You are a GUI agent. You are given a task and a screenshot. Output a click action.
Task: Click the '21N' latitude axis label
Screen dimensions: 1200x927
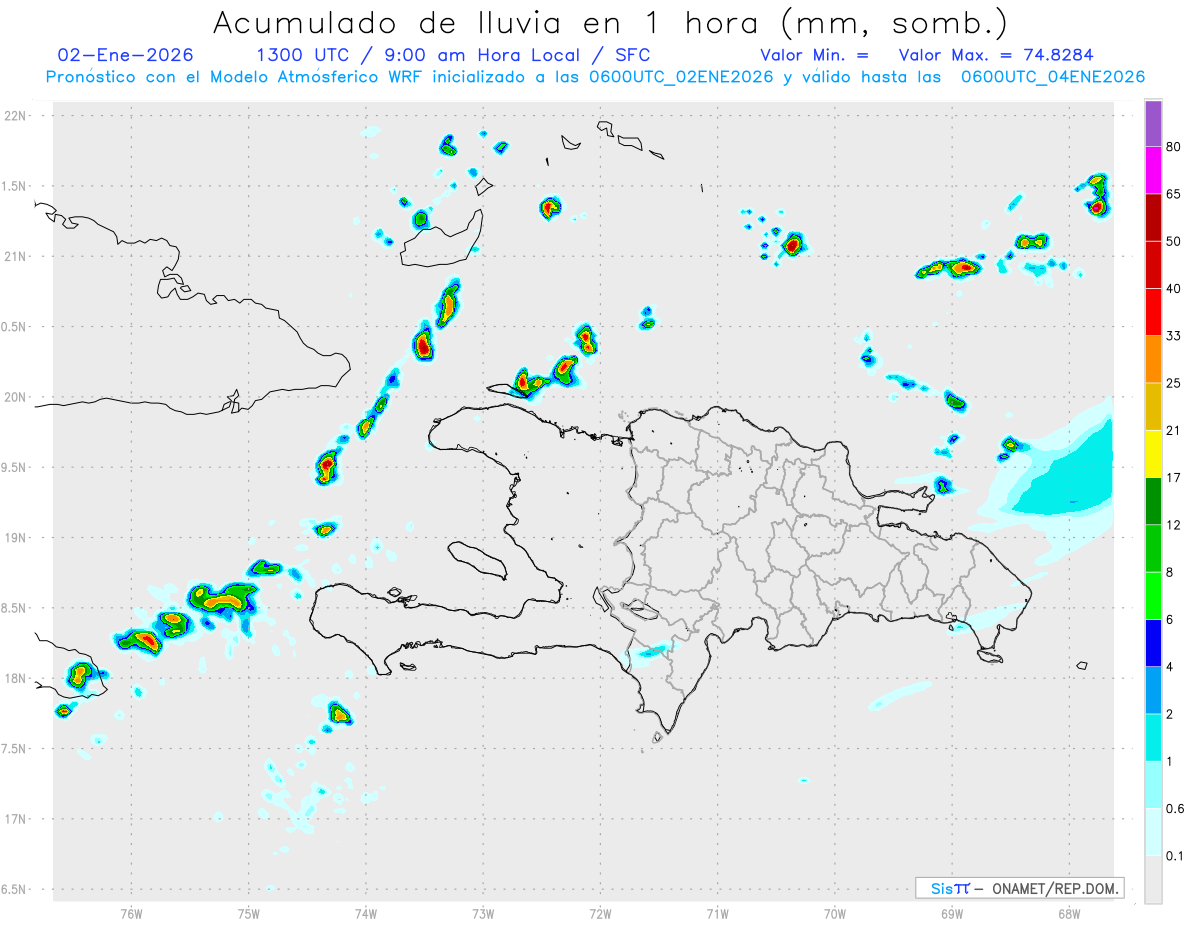[17, 257]
